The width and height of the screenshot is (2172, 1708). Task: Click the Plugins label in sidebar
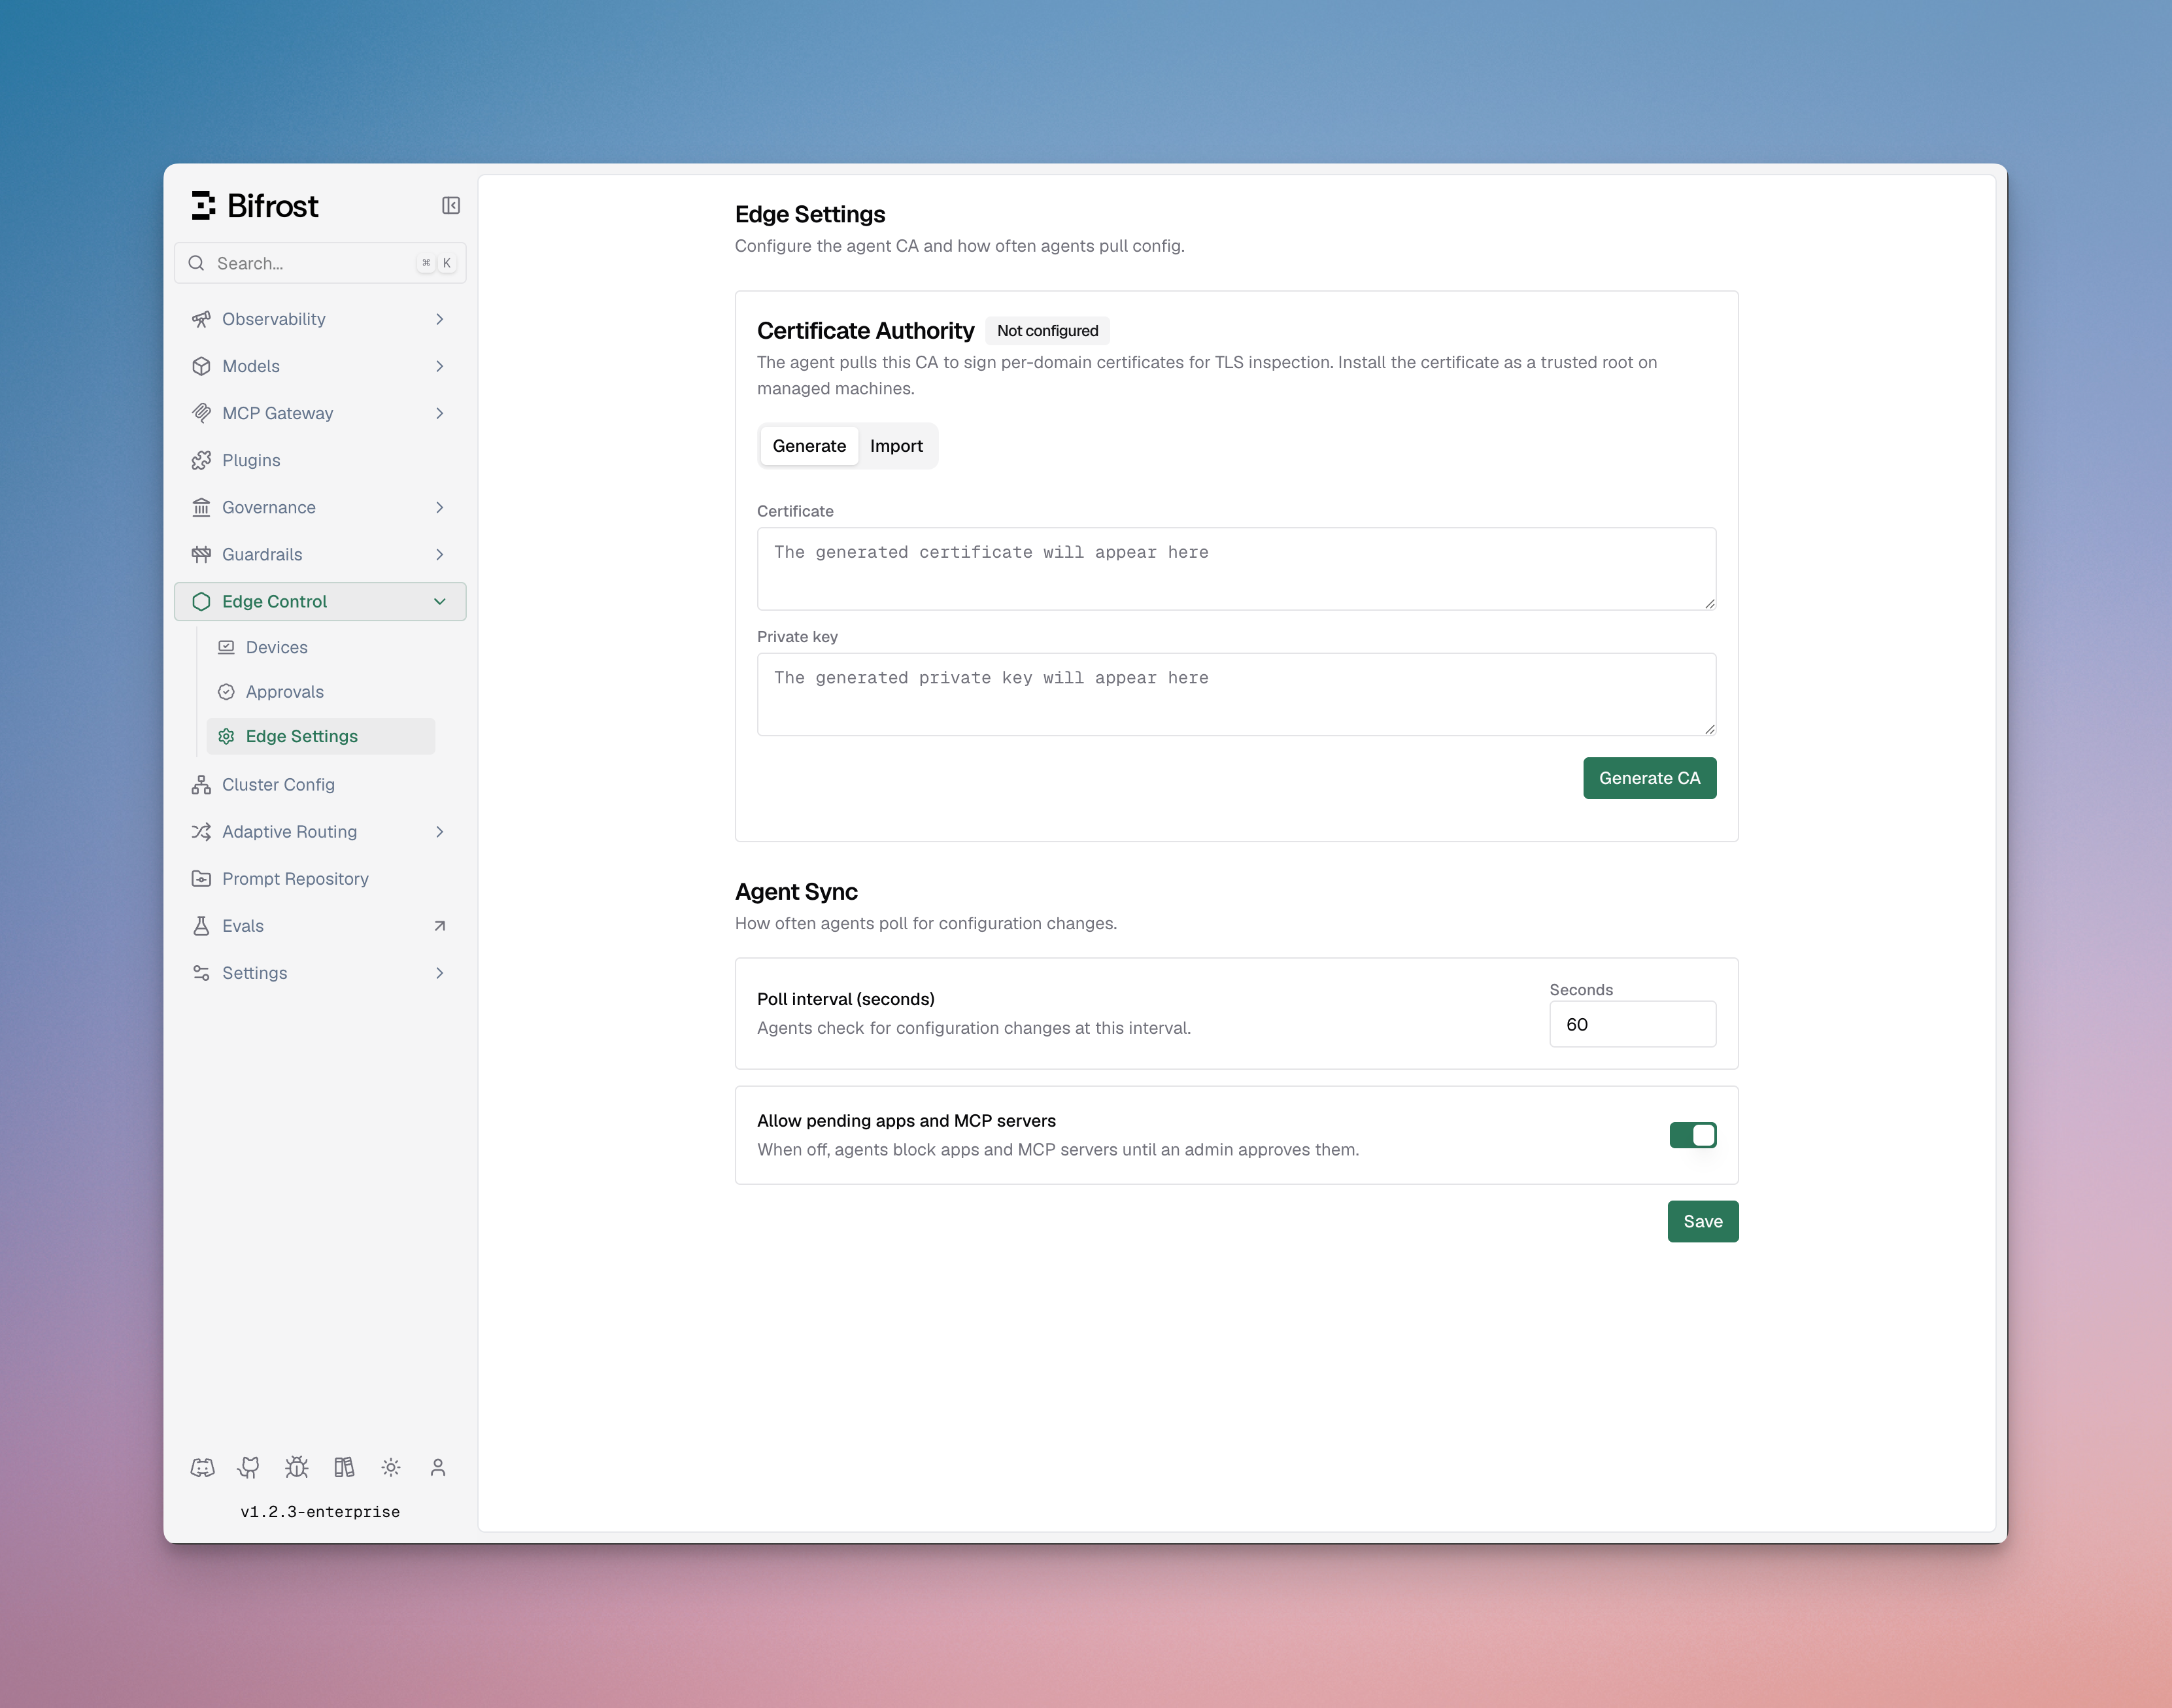pyautogui.click(x=251, y=460)
